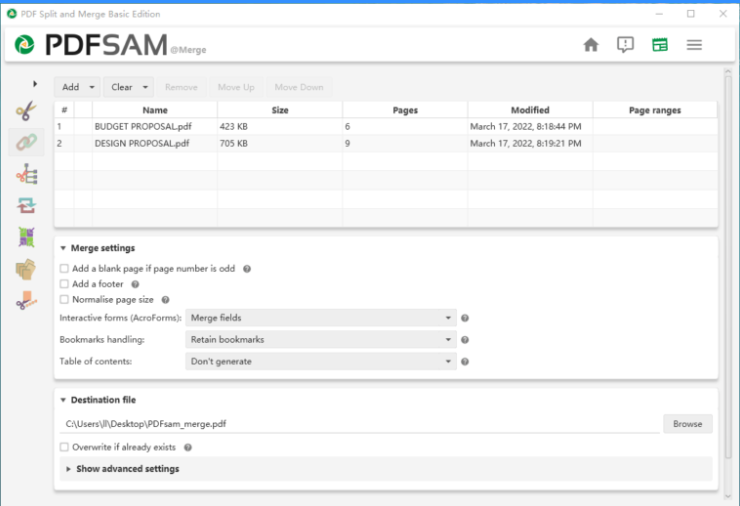Image resolution: width=740 pixels, height=506 pixels.
Task: Click Page ranges cell for BUDGET PROPOSAL
Action: point(655,126)
